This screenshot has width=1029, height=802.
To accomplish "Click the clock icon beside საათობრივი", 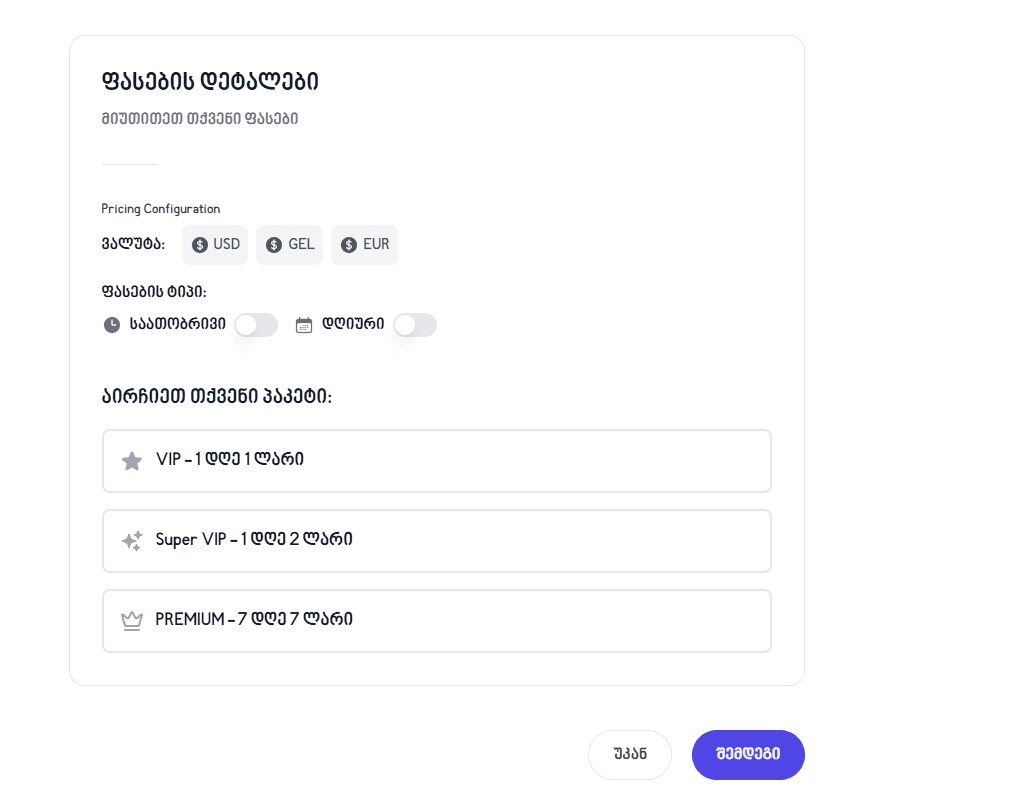I will [111, 324].
